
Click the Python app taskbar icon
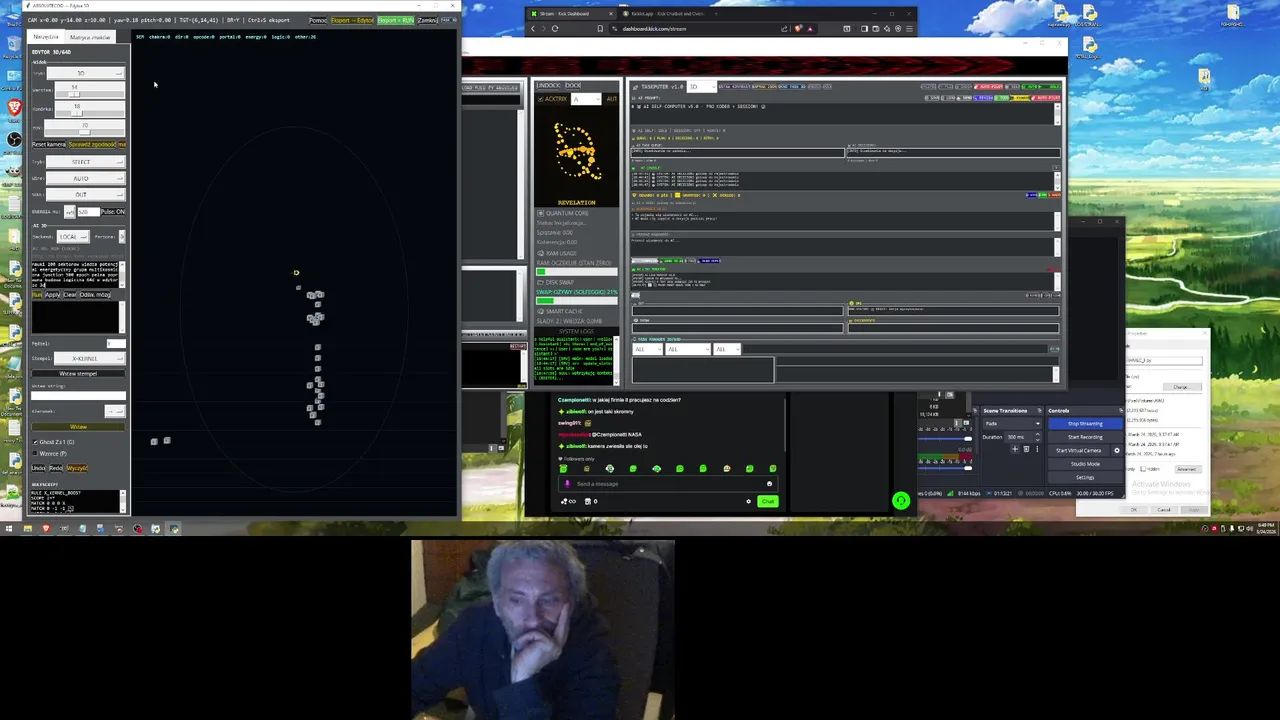click(x=173, y=528)
